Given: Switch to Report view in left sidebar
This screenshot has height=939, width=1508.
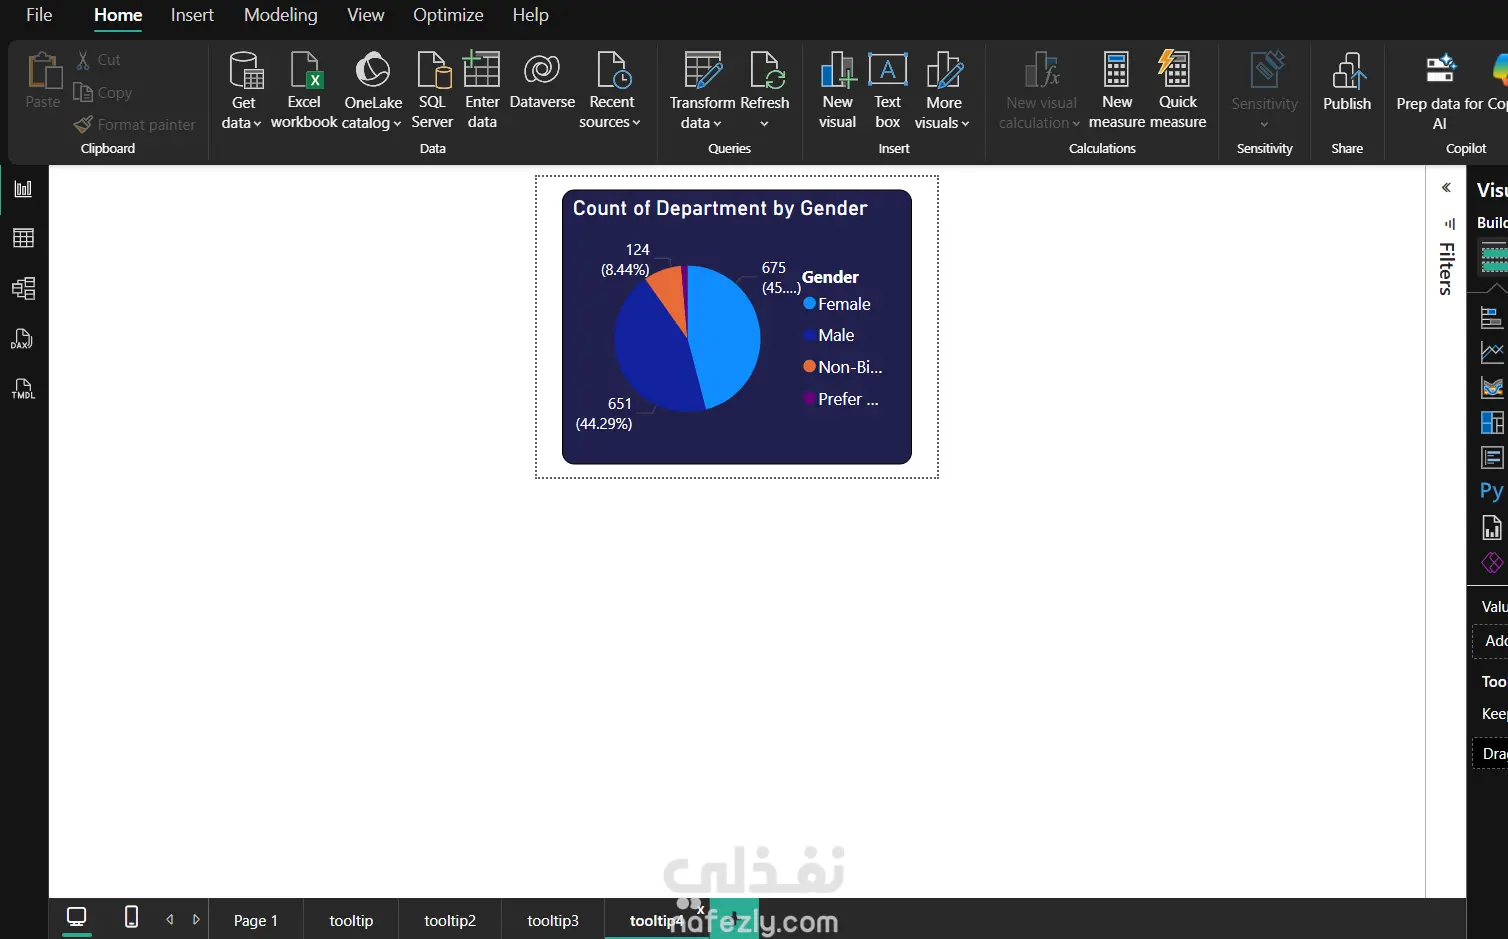Looking at the screenshot, I should click(x=23, y=189).
